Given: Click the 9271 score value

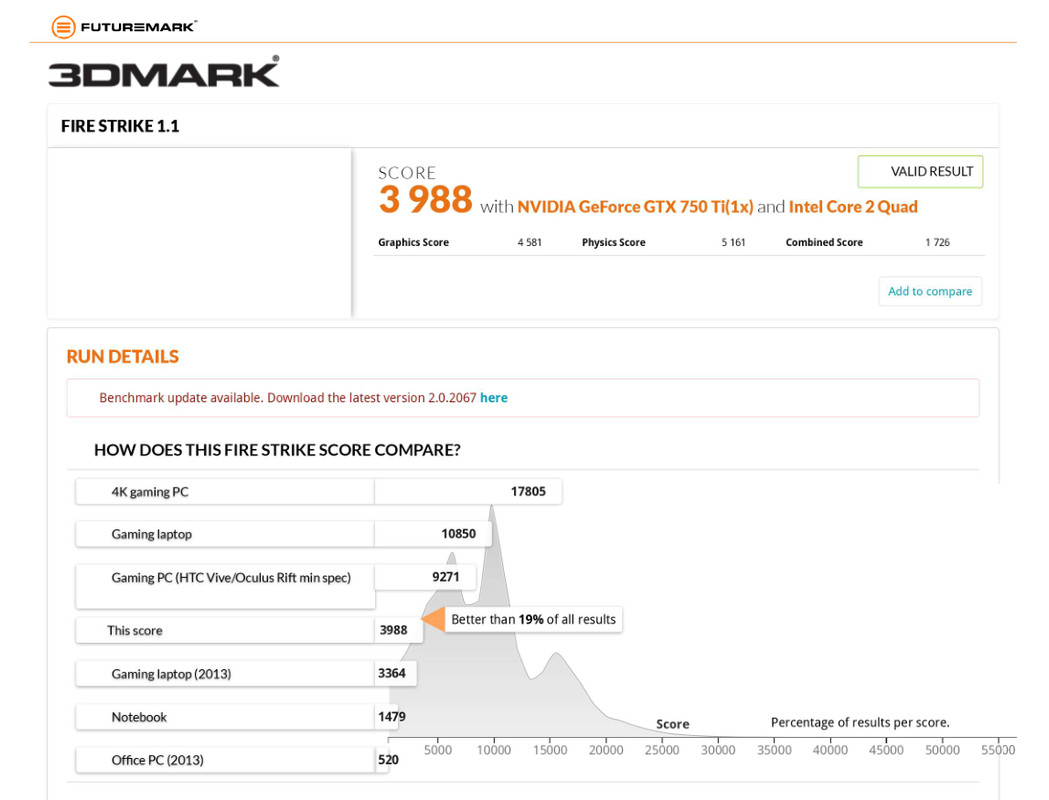Looking at the screenshot, I should [x=446, y=577].
